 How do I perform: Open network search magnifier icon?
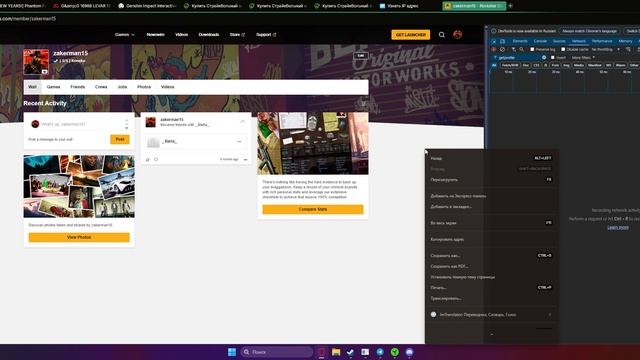(522, 49)
